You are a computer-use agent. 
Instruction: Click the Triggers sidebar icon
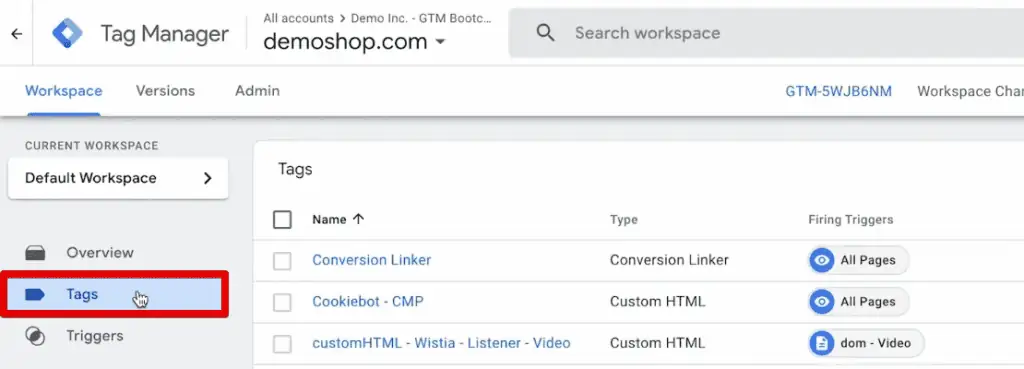coord(35,336)
